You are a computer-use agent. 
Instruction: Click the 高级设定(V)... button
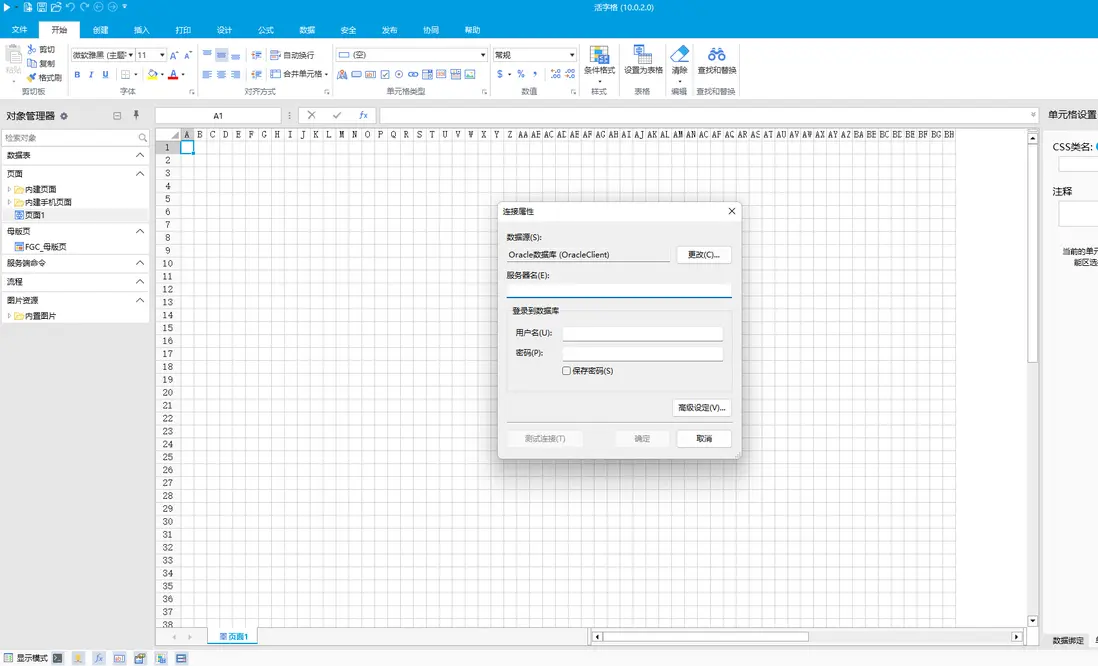tap(702, 408)
